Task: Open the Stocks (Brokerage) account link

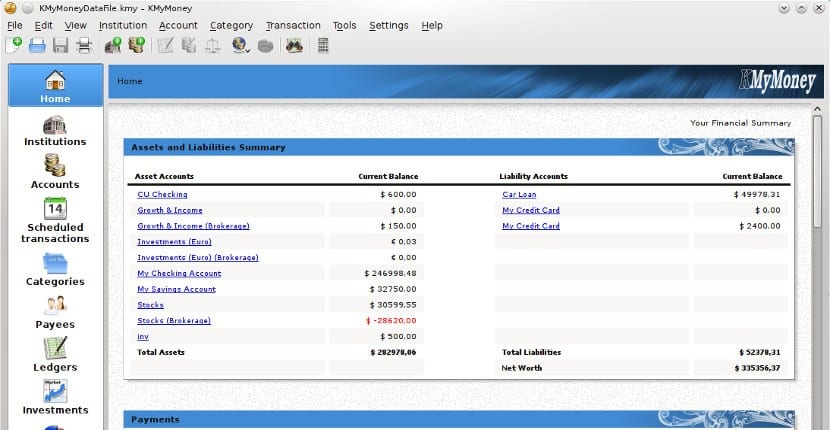Action: tap(174, 321)
